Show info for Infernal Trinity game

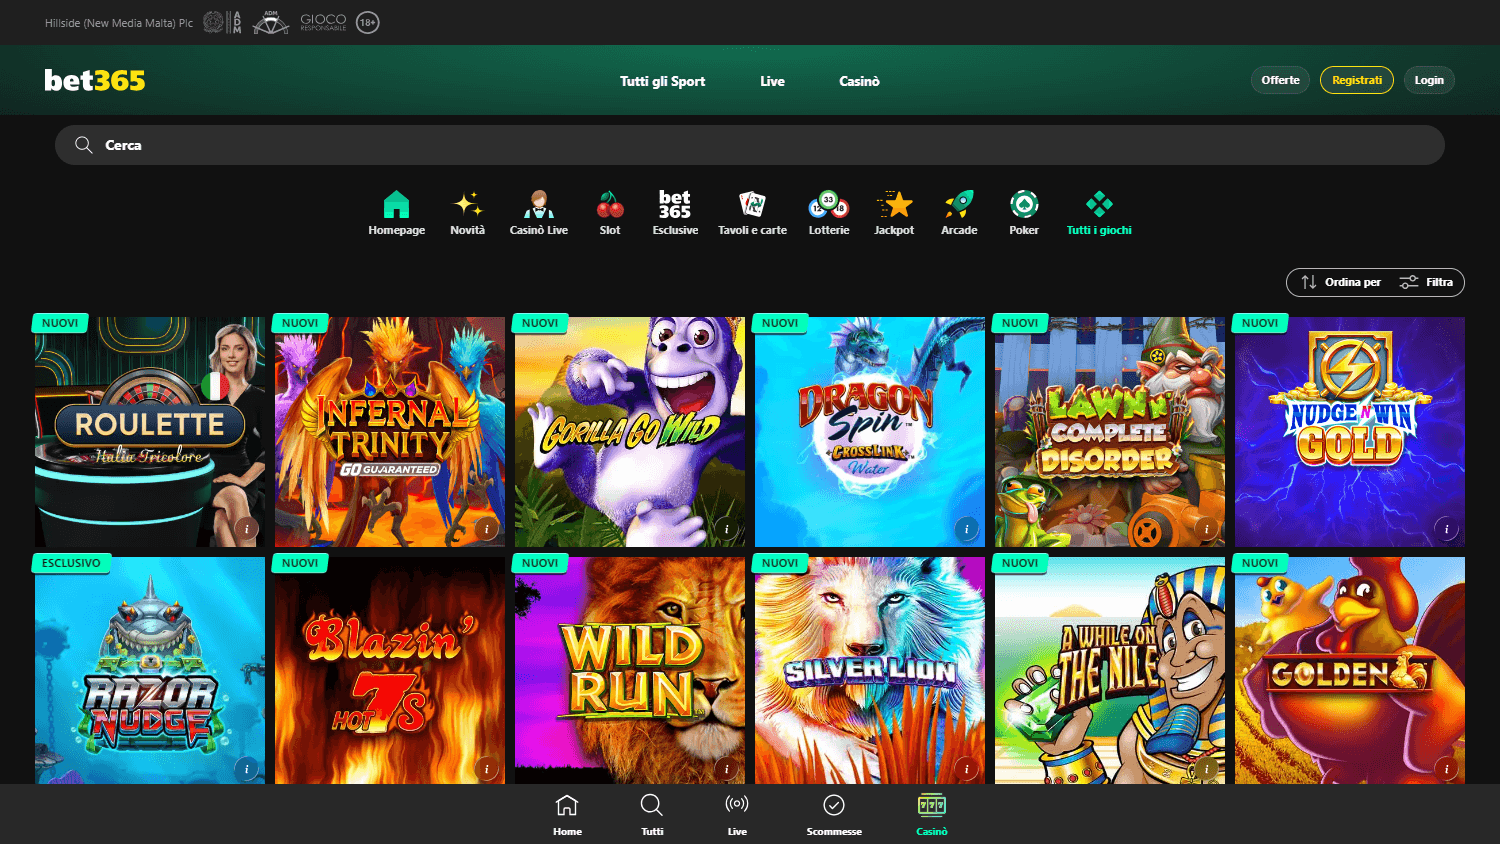click(486, 529)
